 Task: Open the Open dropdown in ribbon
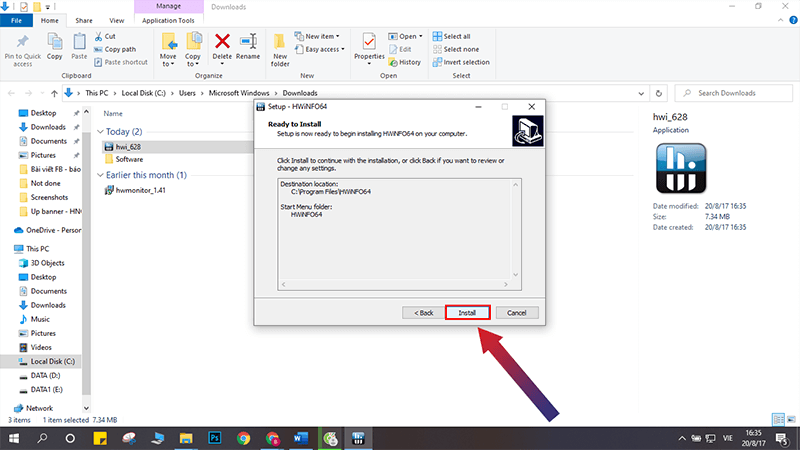click(406, 36)
